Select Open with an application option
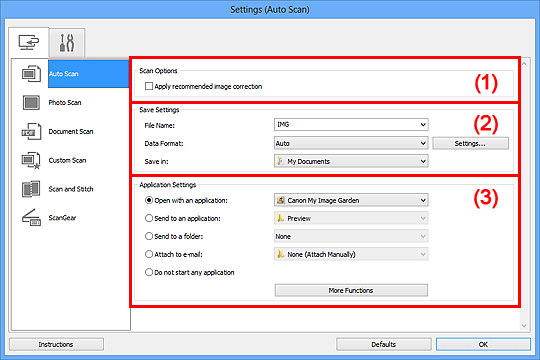This screenshot has width=540, height=360. 149,200
